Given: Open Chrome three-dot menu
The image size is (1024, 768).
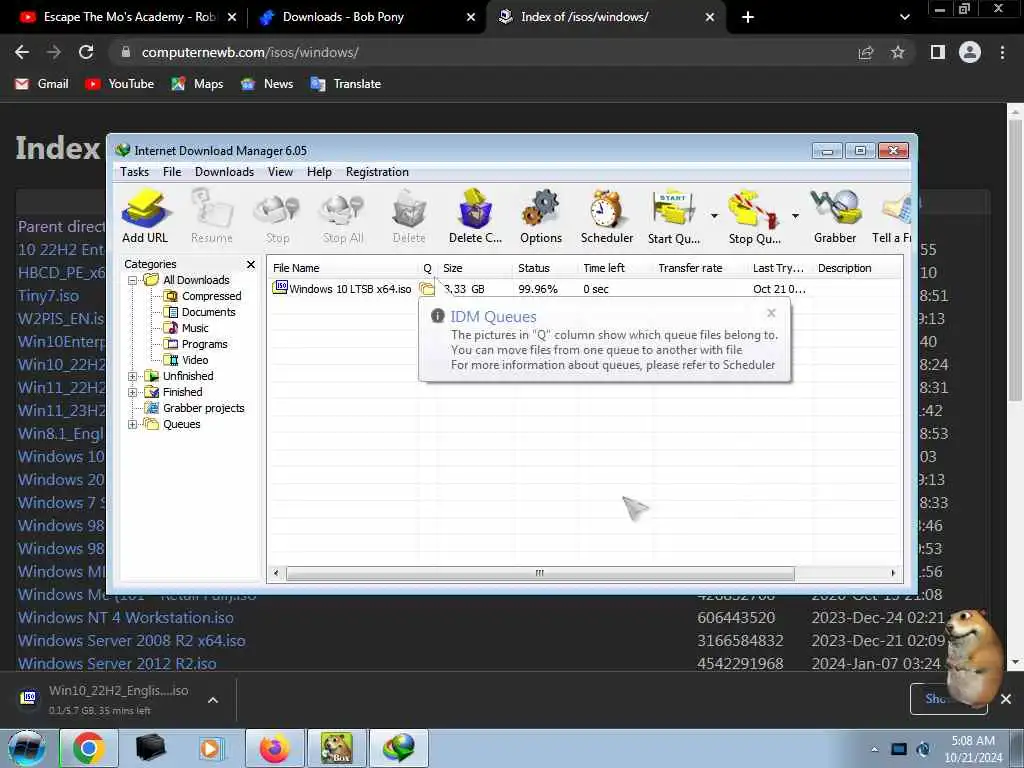Looking at the screenshot, I should pos(1002,52).
